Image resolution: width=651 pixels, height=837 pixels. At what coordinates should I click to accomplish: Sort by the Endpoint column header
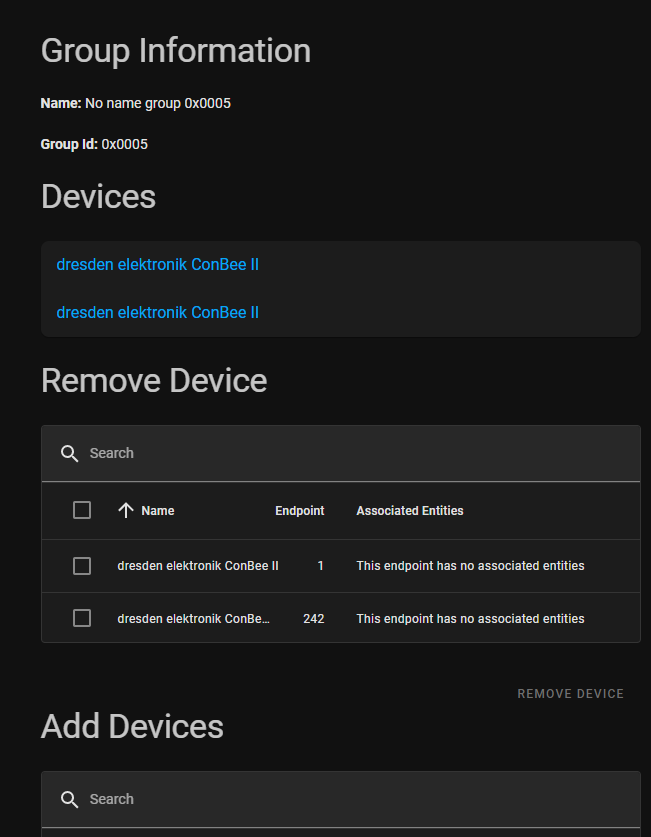pyautogui.click(x=299, y=511)
